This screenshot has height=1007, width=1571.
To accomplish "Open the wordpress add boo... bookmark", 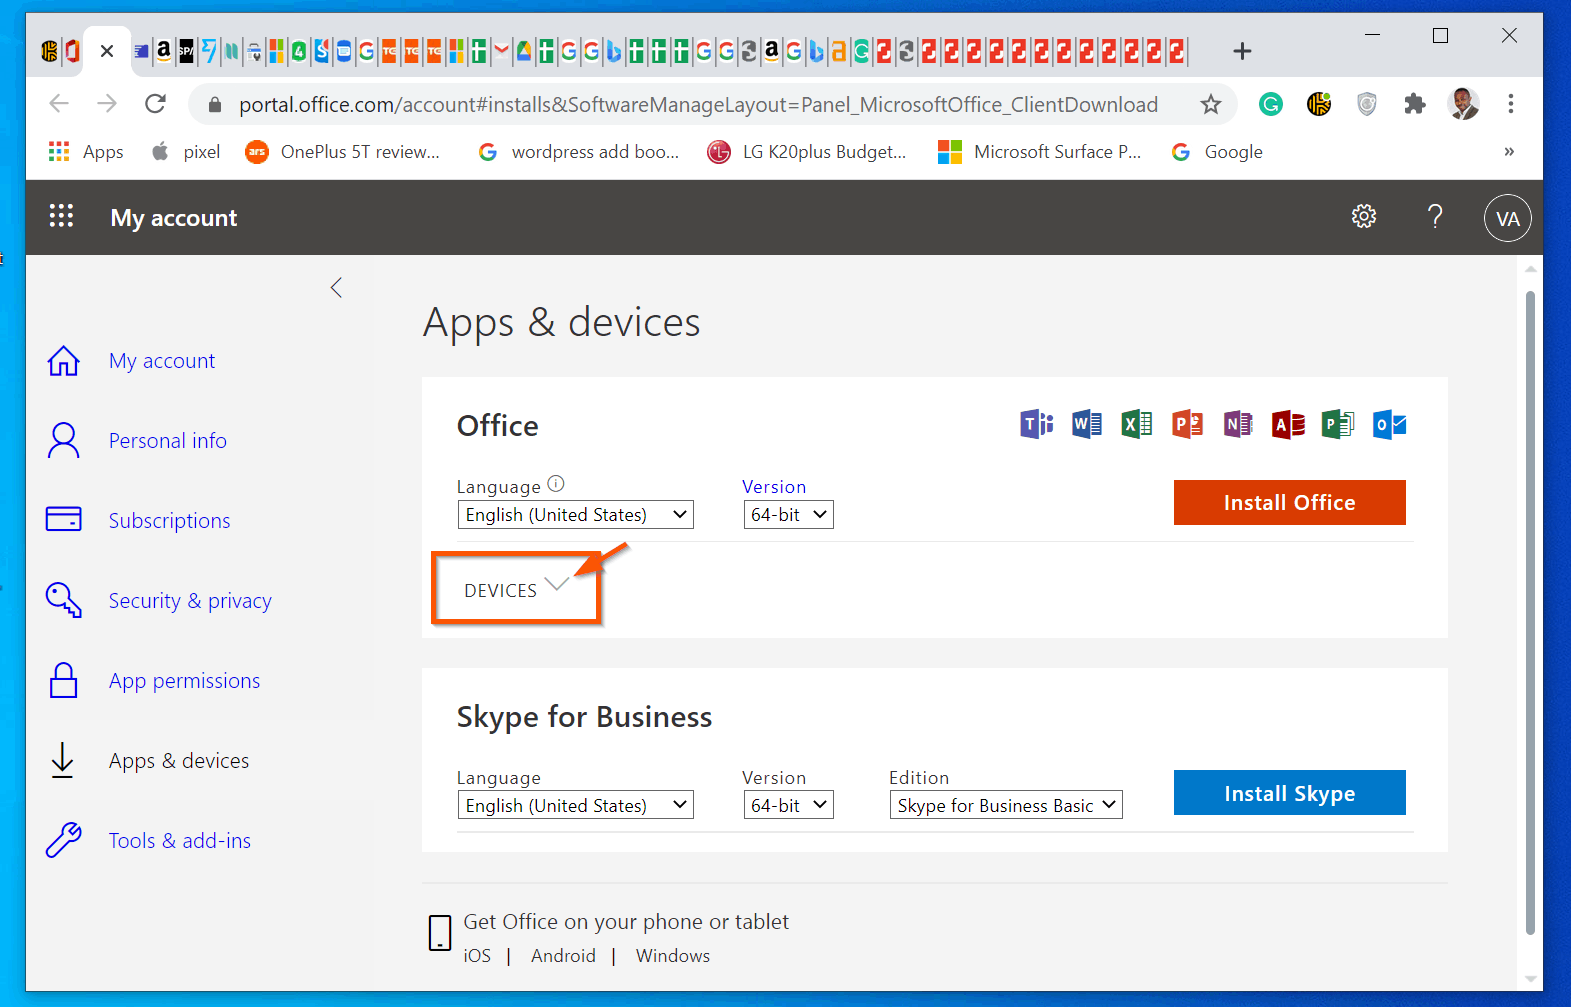I will (x=578, y=152).
